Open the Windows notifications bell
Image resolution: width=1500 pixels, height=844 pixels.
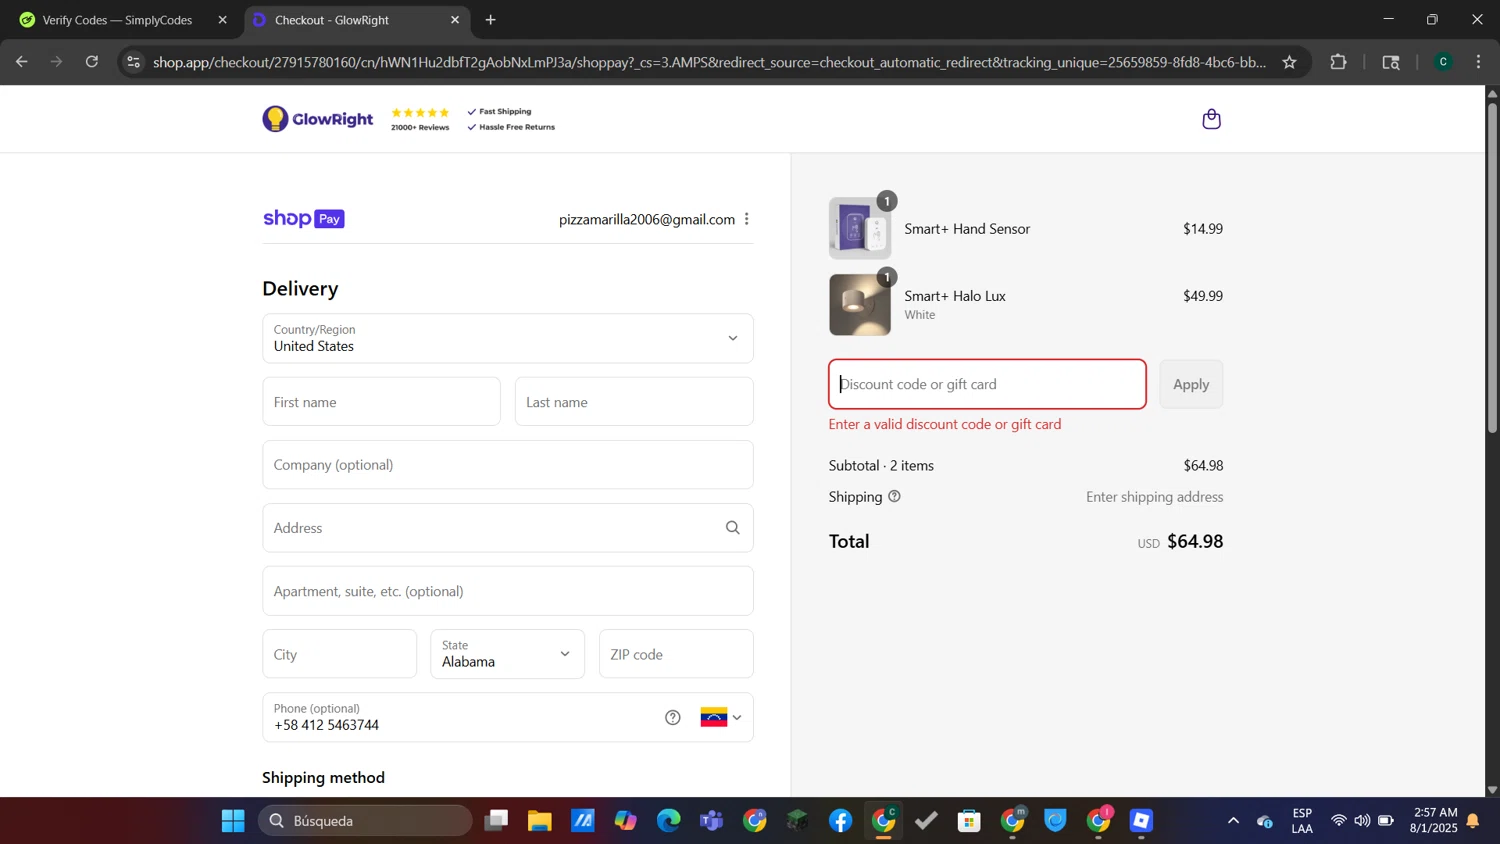coord(1473,821)
